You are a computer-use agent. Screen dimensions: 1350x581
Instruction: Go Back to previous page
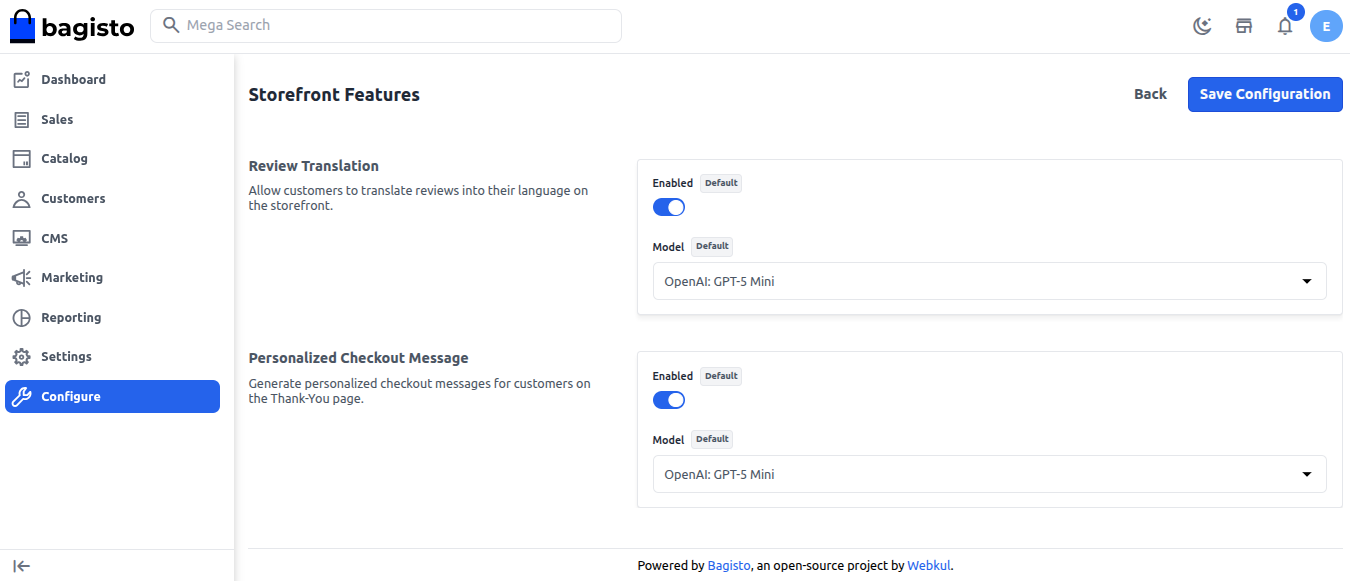pyautogui.click(x=1150, y=94)
